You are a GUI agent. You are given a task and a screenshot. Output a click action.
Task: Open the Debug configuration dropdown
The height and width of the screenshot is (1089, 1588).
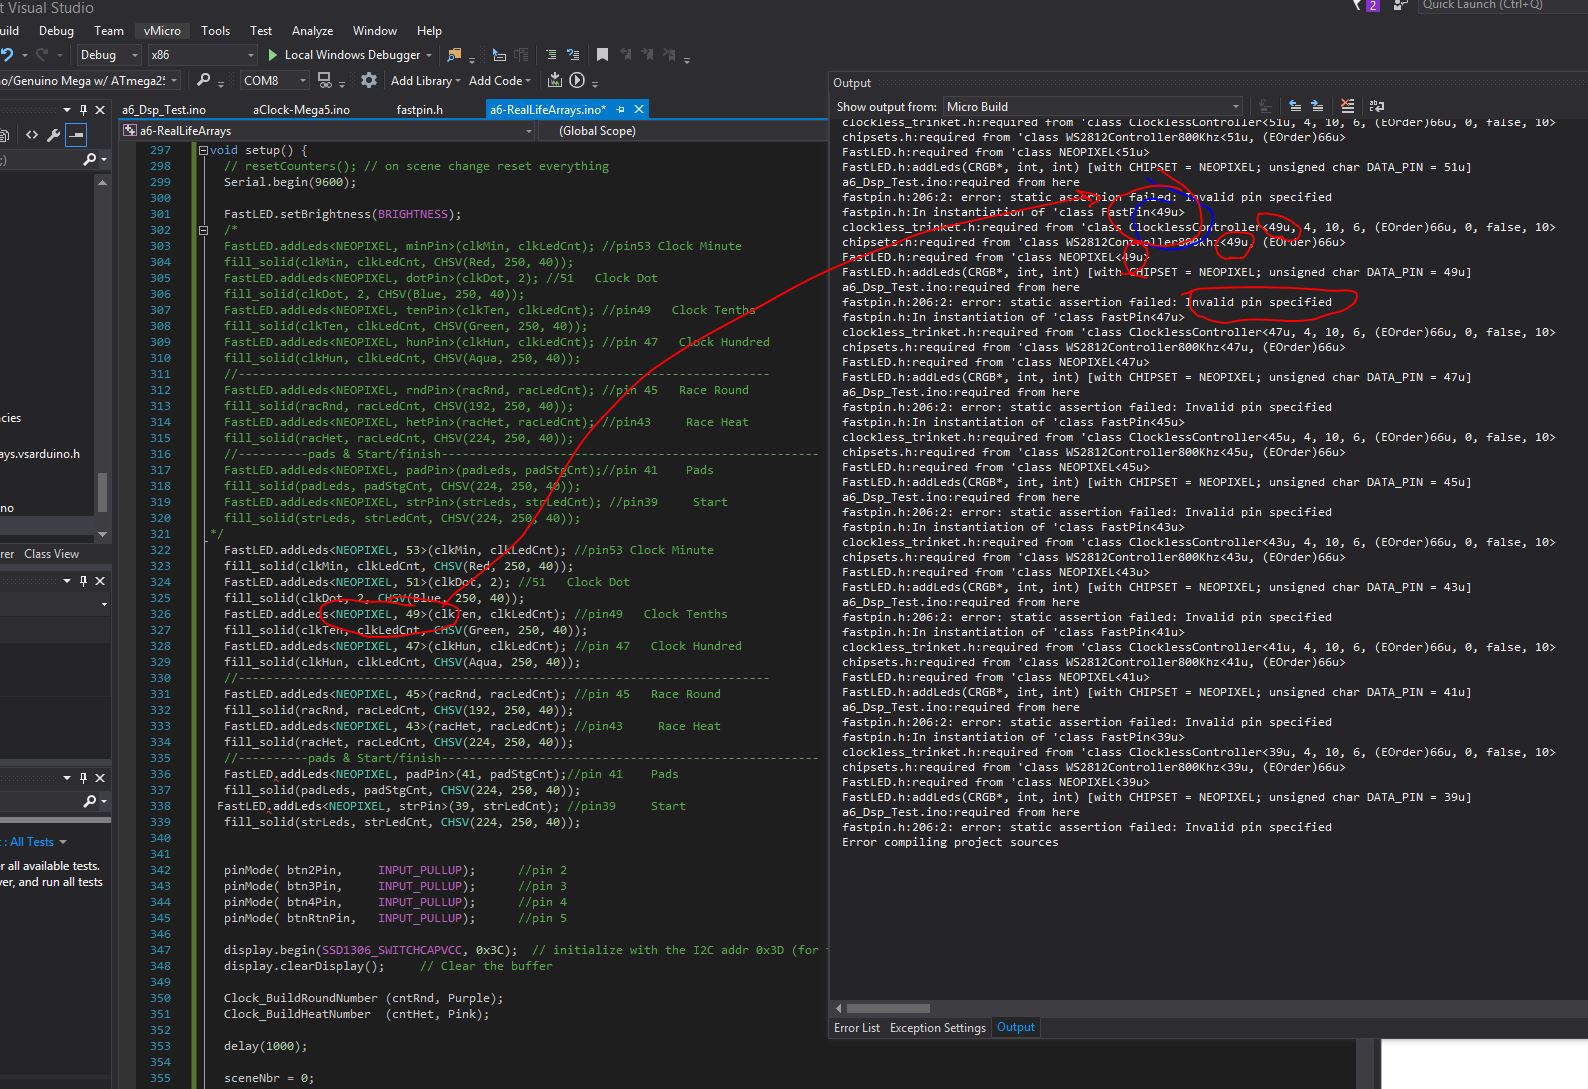(x=134, y=55)
